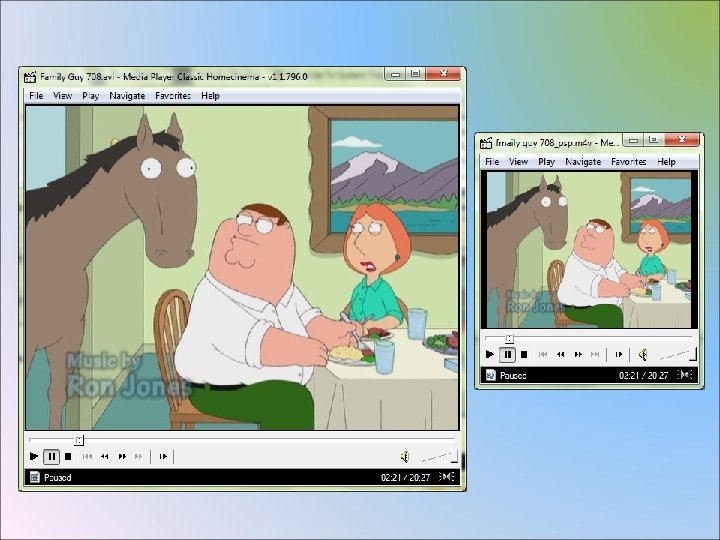Click Pause button in the large player window
Image resolution: width=720 pixels, height=540 pixels.
(51, 456)
